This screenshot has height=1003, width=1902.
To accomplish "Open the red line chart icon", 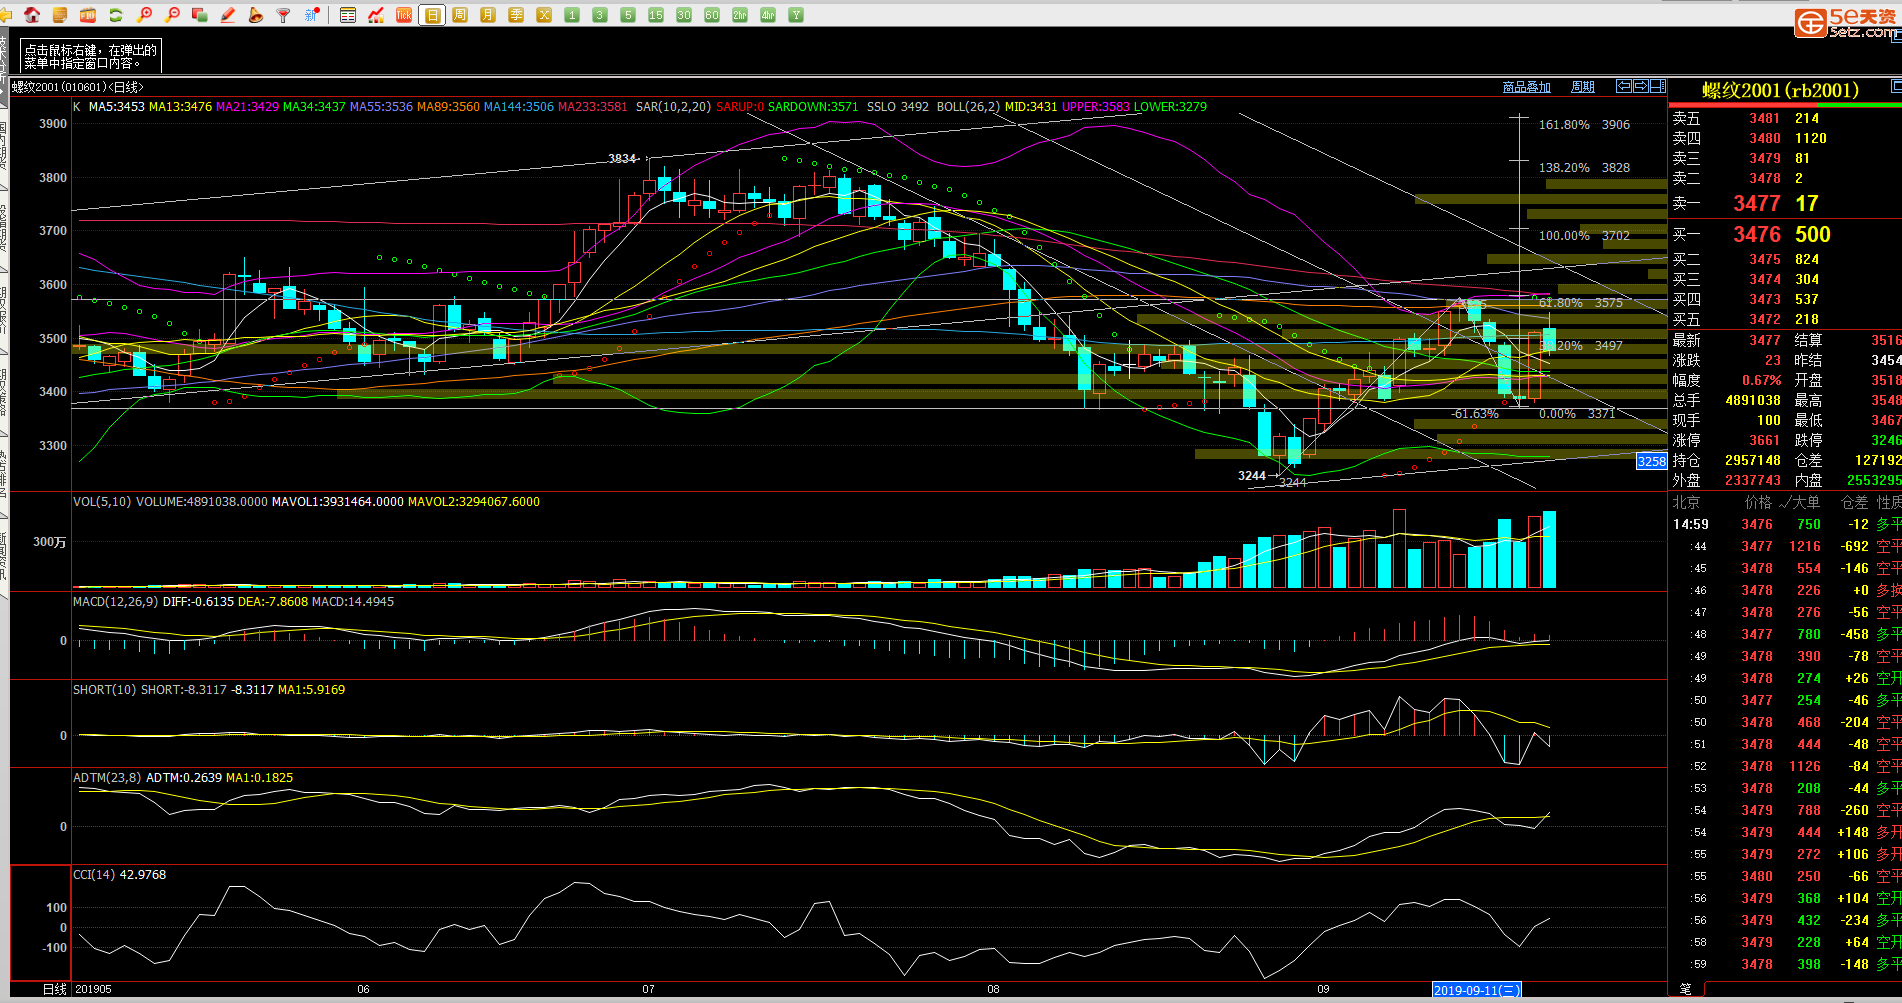I will click(376, 15).
